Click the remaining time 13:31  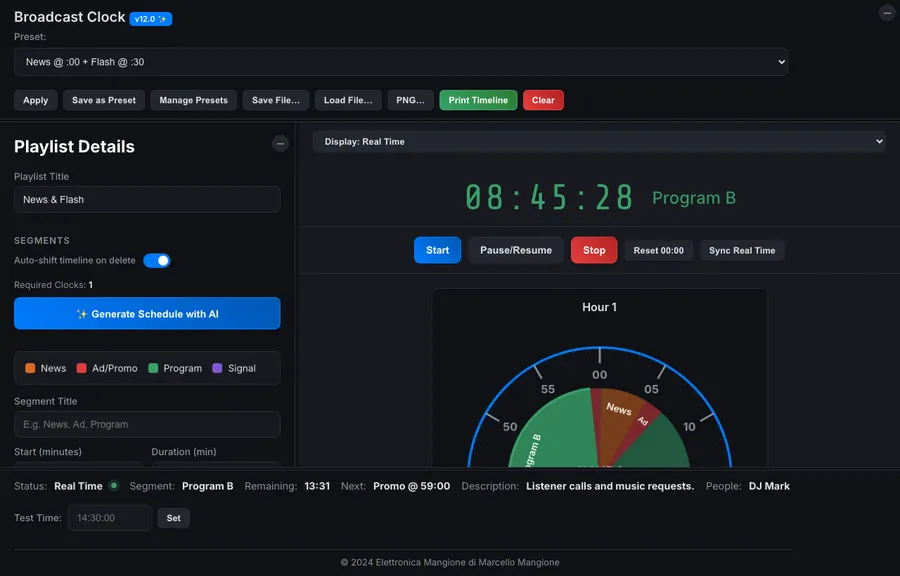(317, 486)
